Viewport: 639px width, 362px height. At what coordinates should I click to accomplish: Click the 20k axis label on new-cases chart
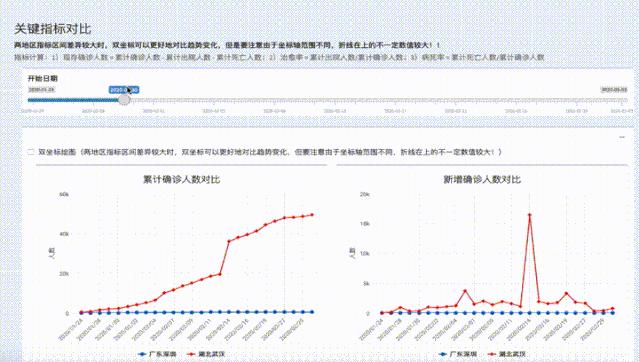(364, 194)
